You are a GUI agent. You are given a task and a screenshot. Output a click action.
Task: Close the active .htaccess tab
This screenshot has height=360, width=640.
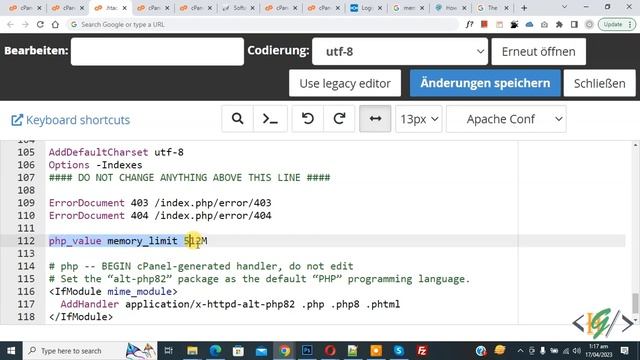coord(124,8)
